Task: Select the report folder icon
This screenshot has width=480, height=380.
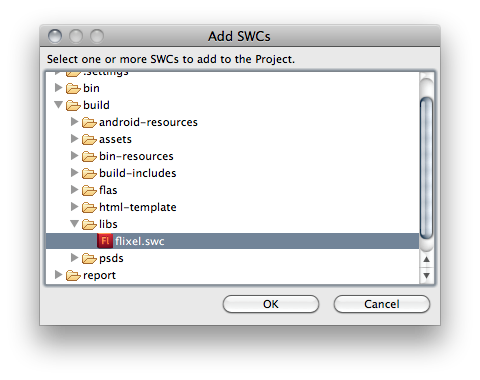Action: point(73,275)
